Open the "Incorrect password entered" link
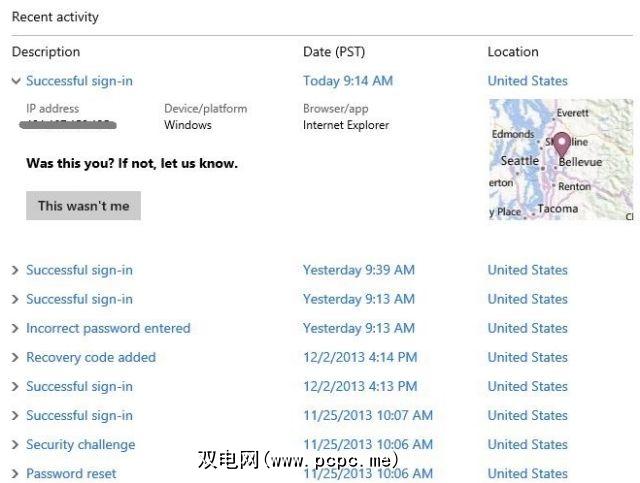This screenshot has height=483, width=640. [108, 328]
